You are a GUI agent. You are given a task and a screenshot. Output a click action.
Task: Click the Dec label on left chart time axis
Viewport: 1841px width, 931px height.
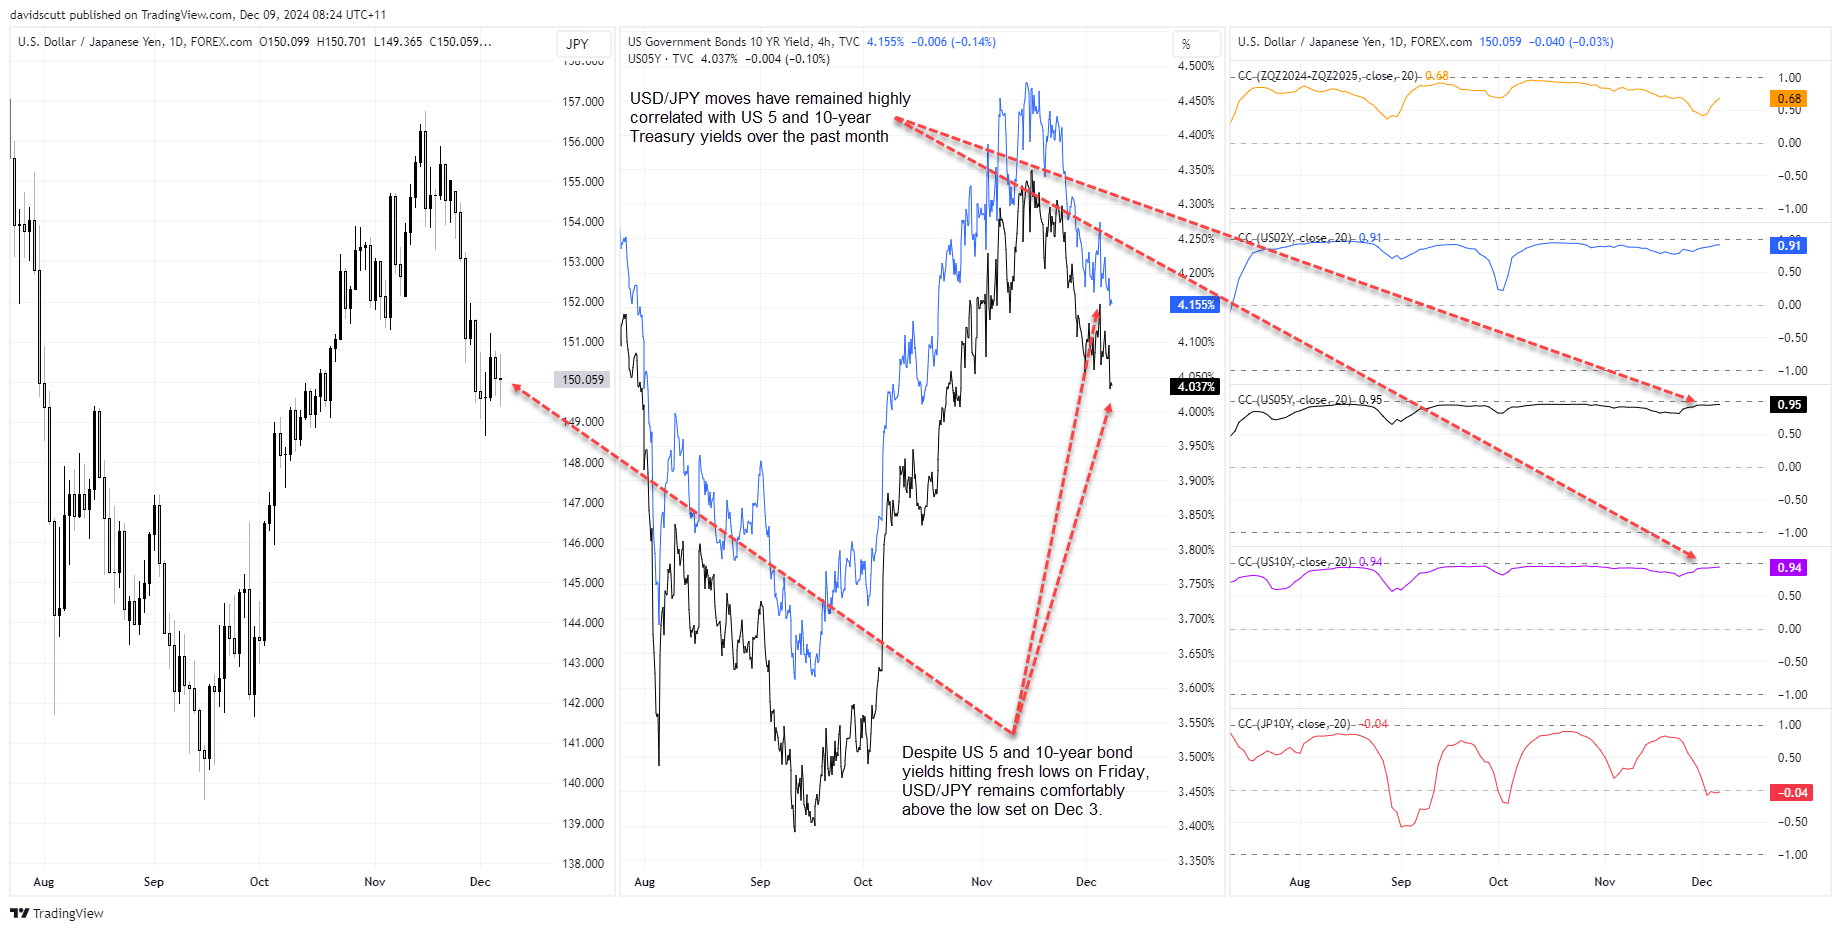point(480,882)
